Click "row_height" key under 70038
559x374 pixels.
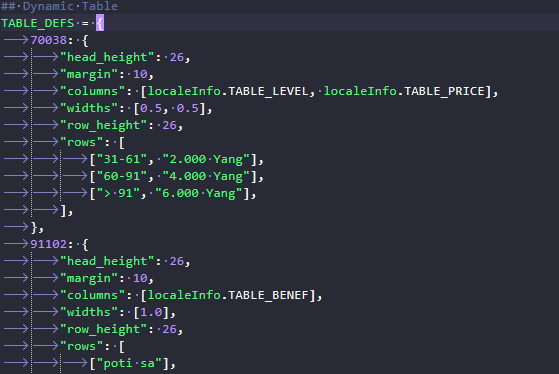[103, 125]
